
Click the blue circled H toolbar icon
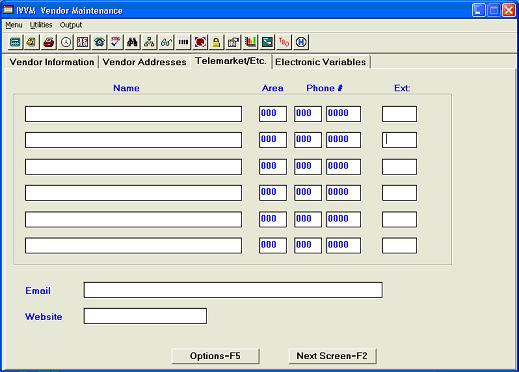point(301,42)
